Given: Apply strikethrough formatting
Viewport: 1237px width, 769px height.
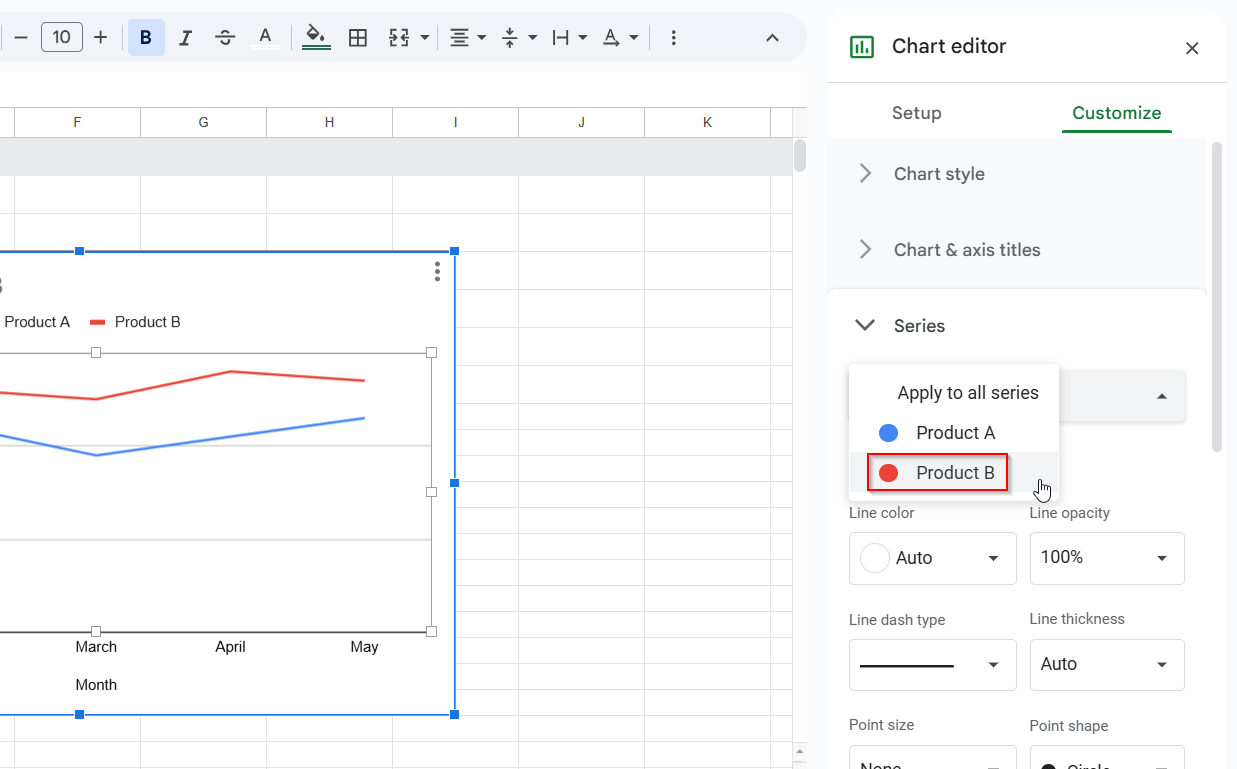Looking at the screenshot, I should (x=225, y=38).
